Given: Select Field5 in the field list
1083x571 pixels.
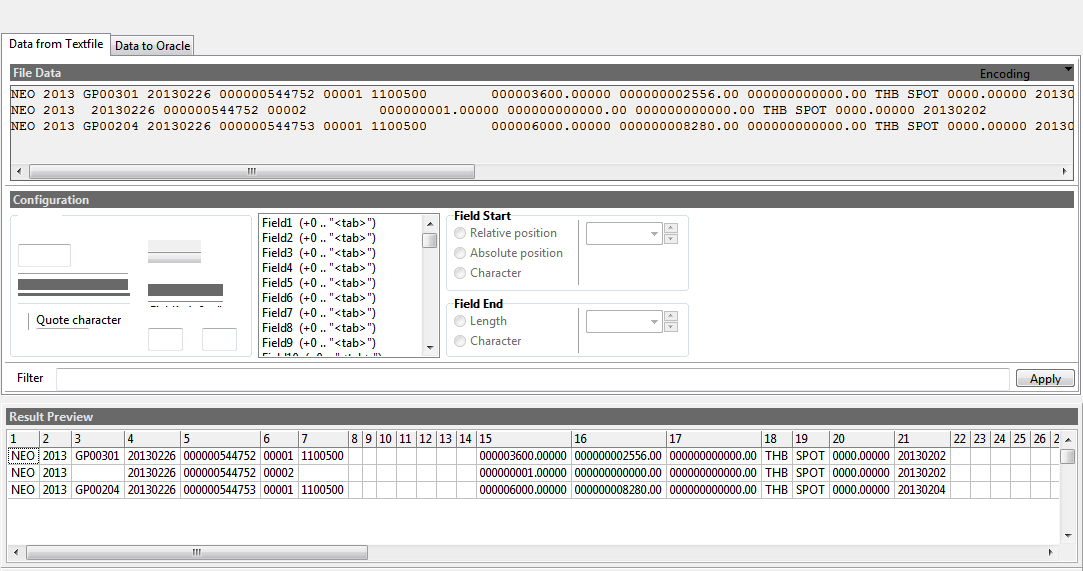Looking at the screenshot, I should point(318,283).
